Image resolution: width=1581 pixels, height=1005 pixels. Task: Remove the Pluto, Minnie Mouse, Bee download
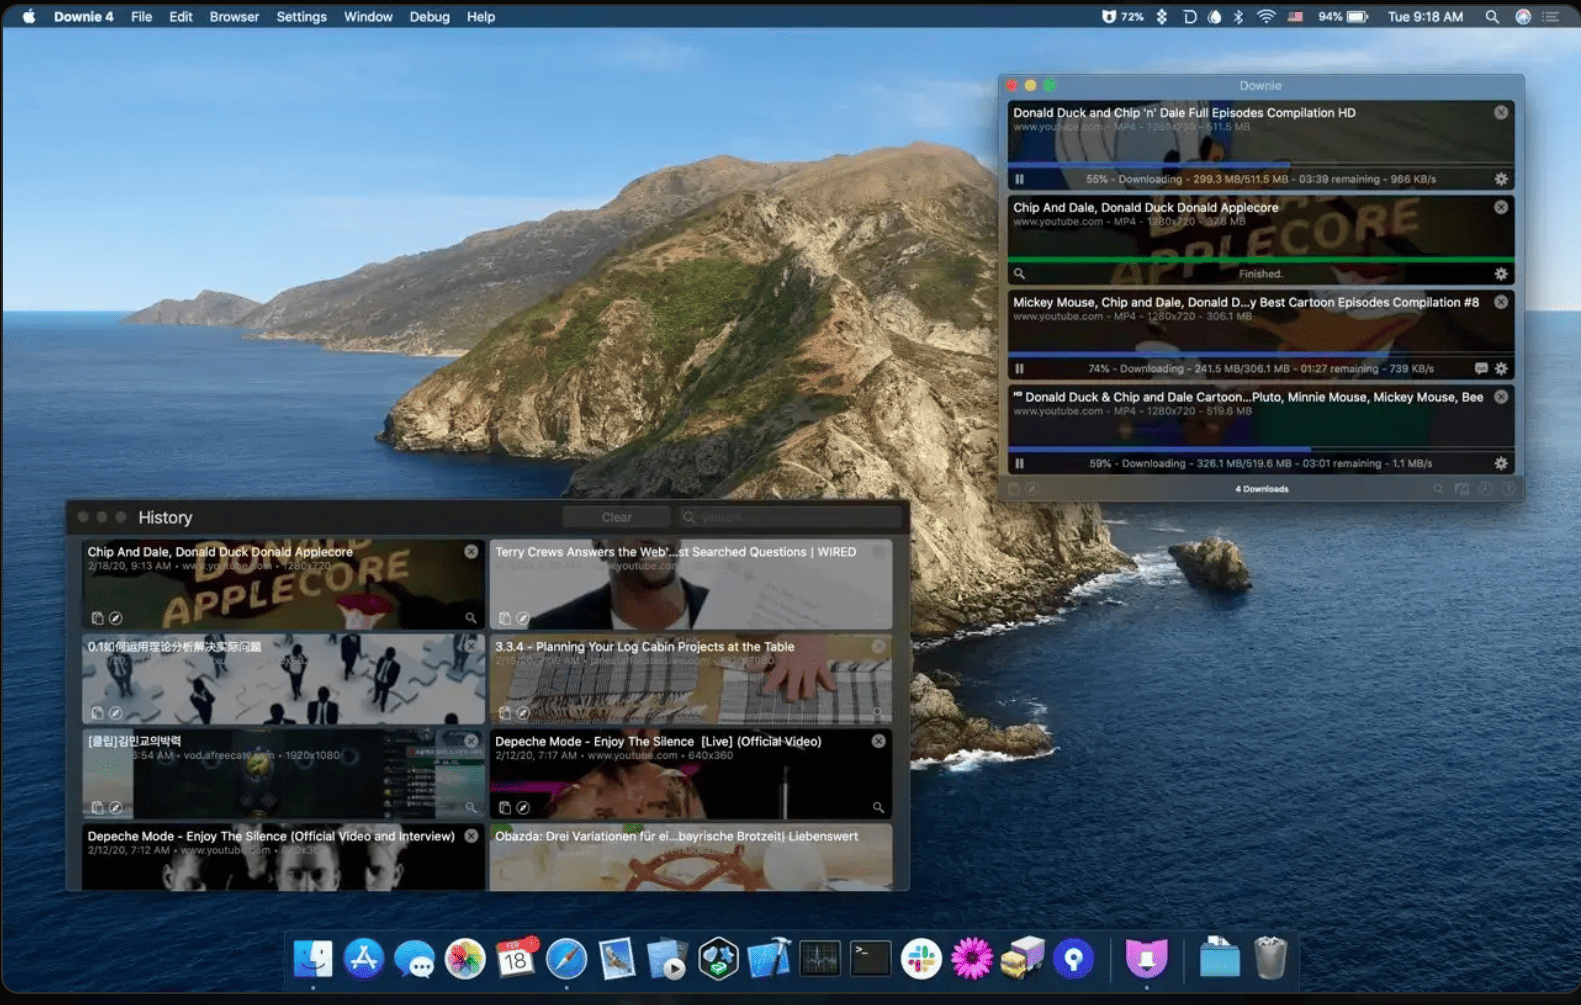[1500, 397]
